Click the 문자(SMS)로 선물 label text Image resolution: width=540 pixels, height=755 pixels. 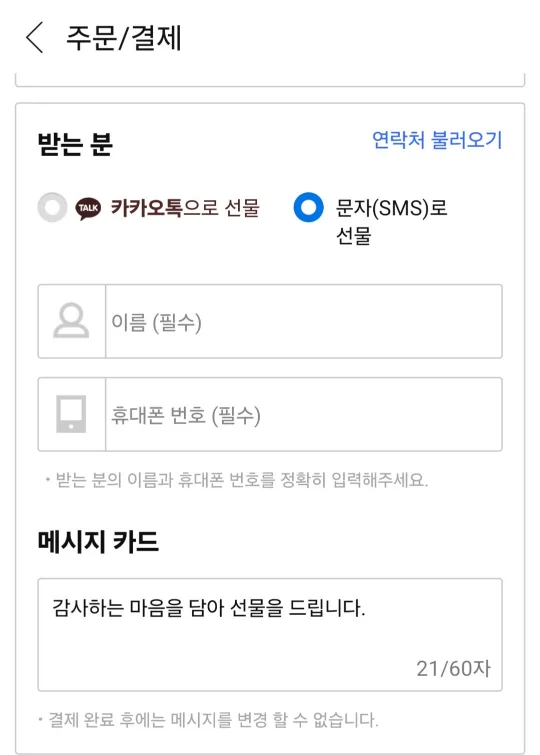[x=391, y=222]
